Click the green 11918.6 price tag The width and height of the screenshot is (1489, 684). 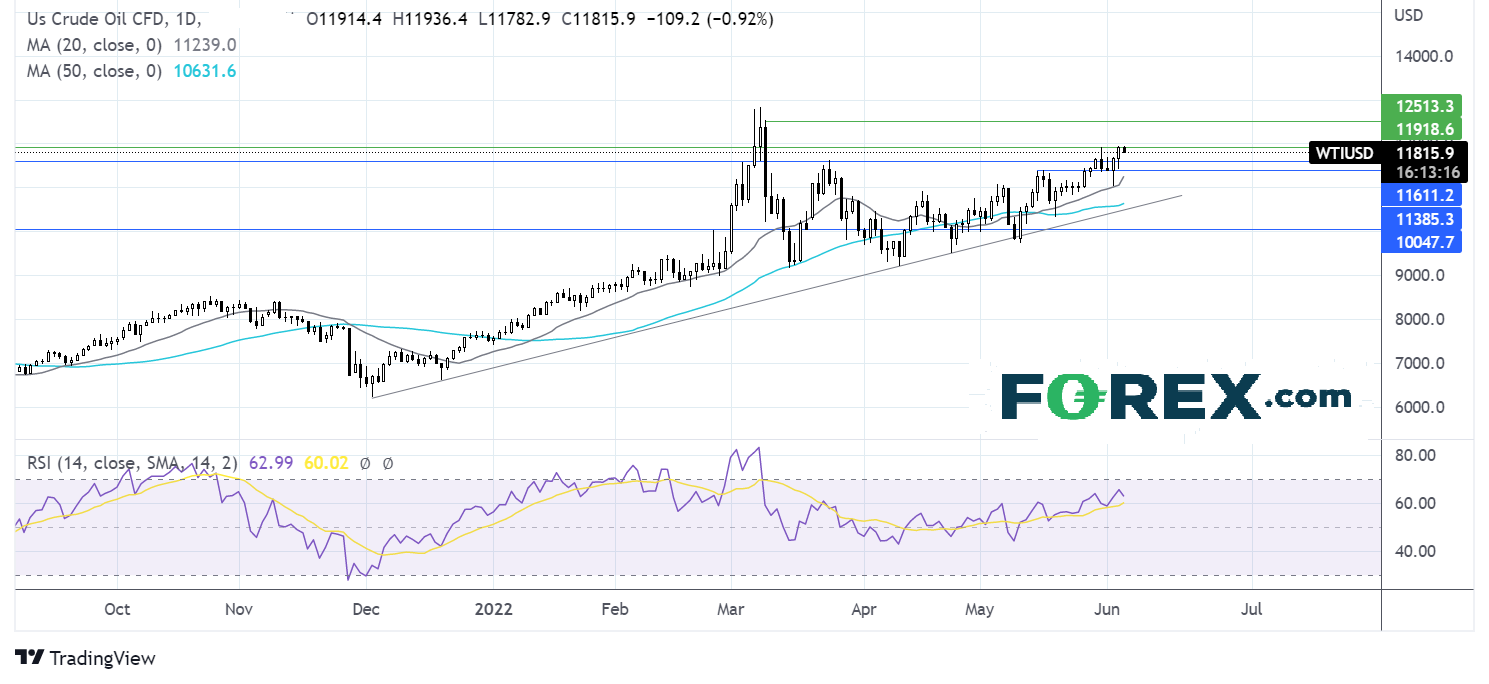click(x=1419, y=129)
